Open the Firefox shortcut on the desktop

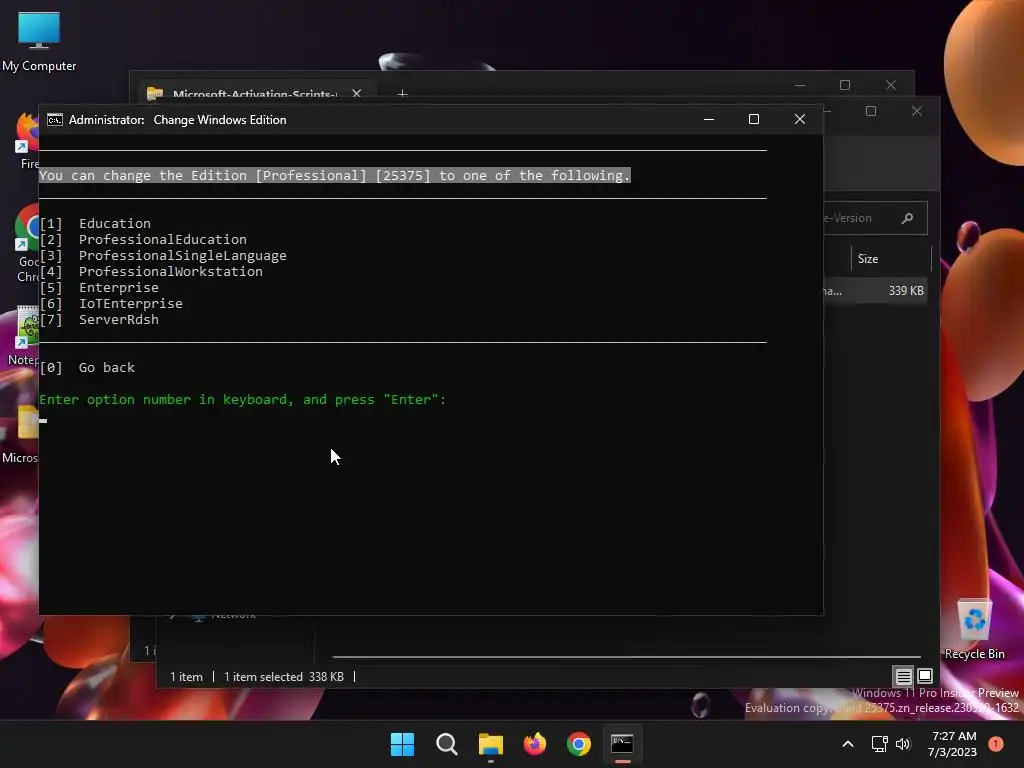coord(27,140)
